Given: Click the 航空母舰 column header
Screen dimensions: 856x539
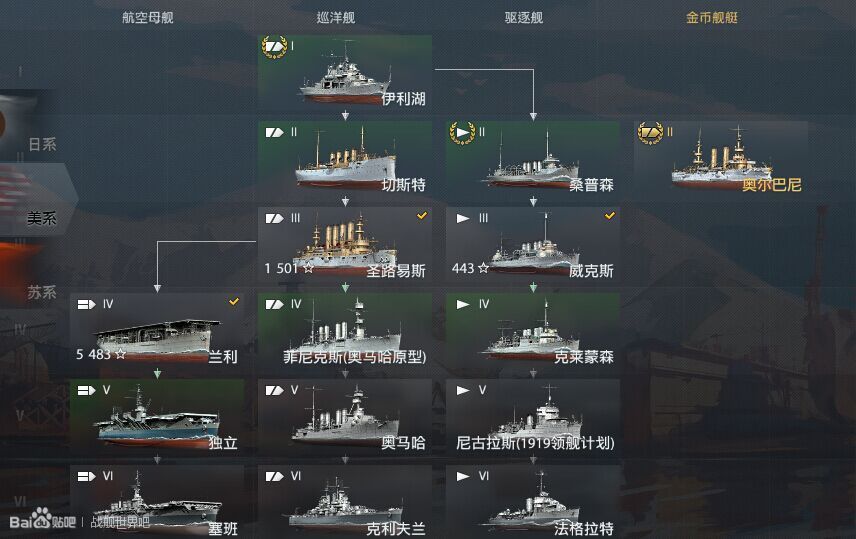Looking at the screenshot, I should 147,17.
